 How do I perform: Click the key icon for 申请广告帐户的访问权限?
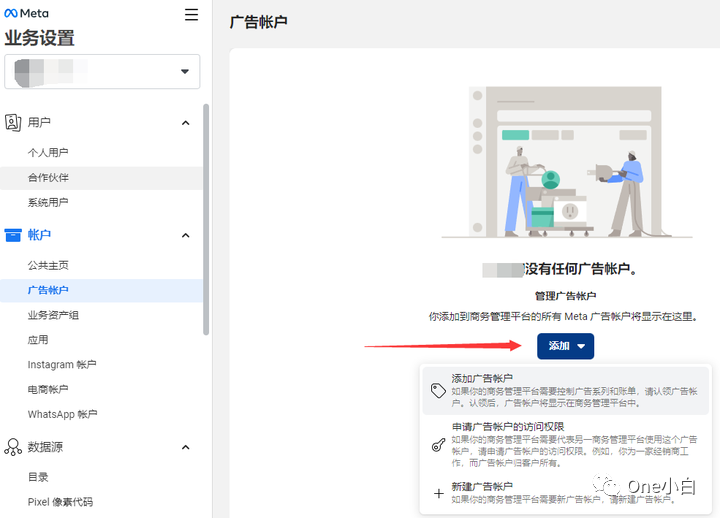[x=438, y=445]
